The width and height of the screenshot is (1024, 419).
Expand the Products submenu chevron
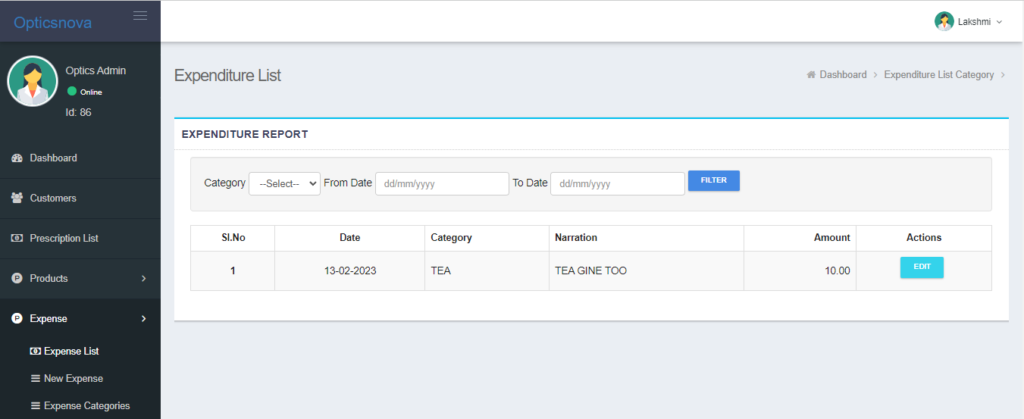(144, 279)
